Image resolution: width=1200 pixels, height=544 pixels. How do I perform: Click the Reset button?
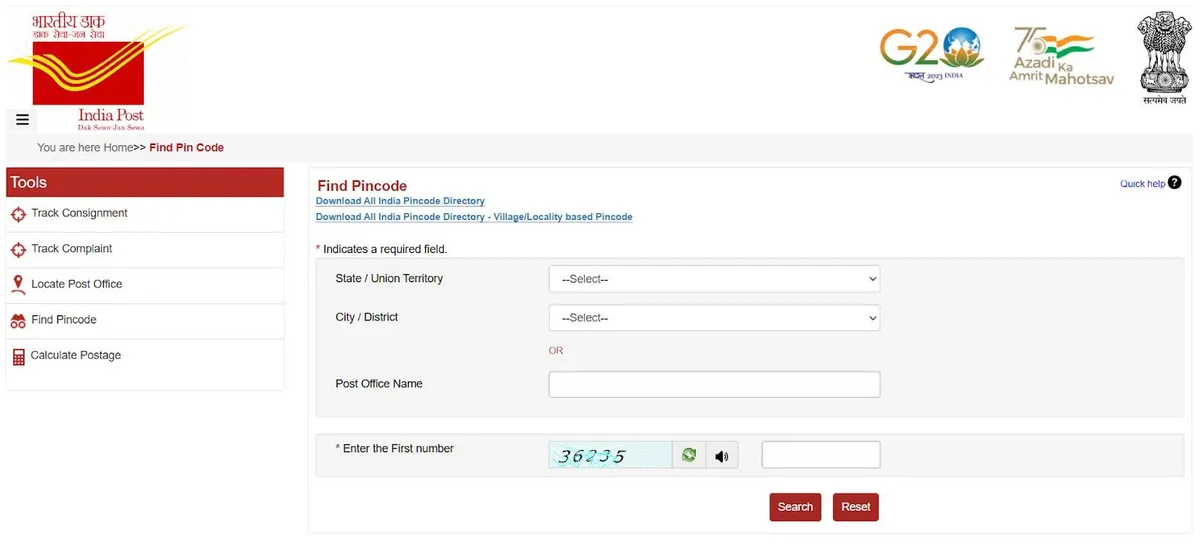(x=855, y=507)
